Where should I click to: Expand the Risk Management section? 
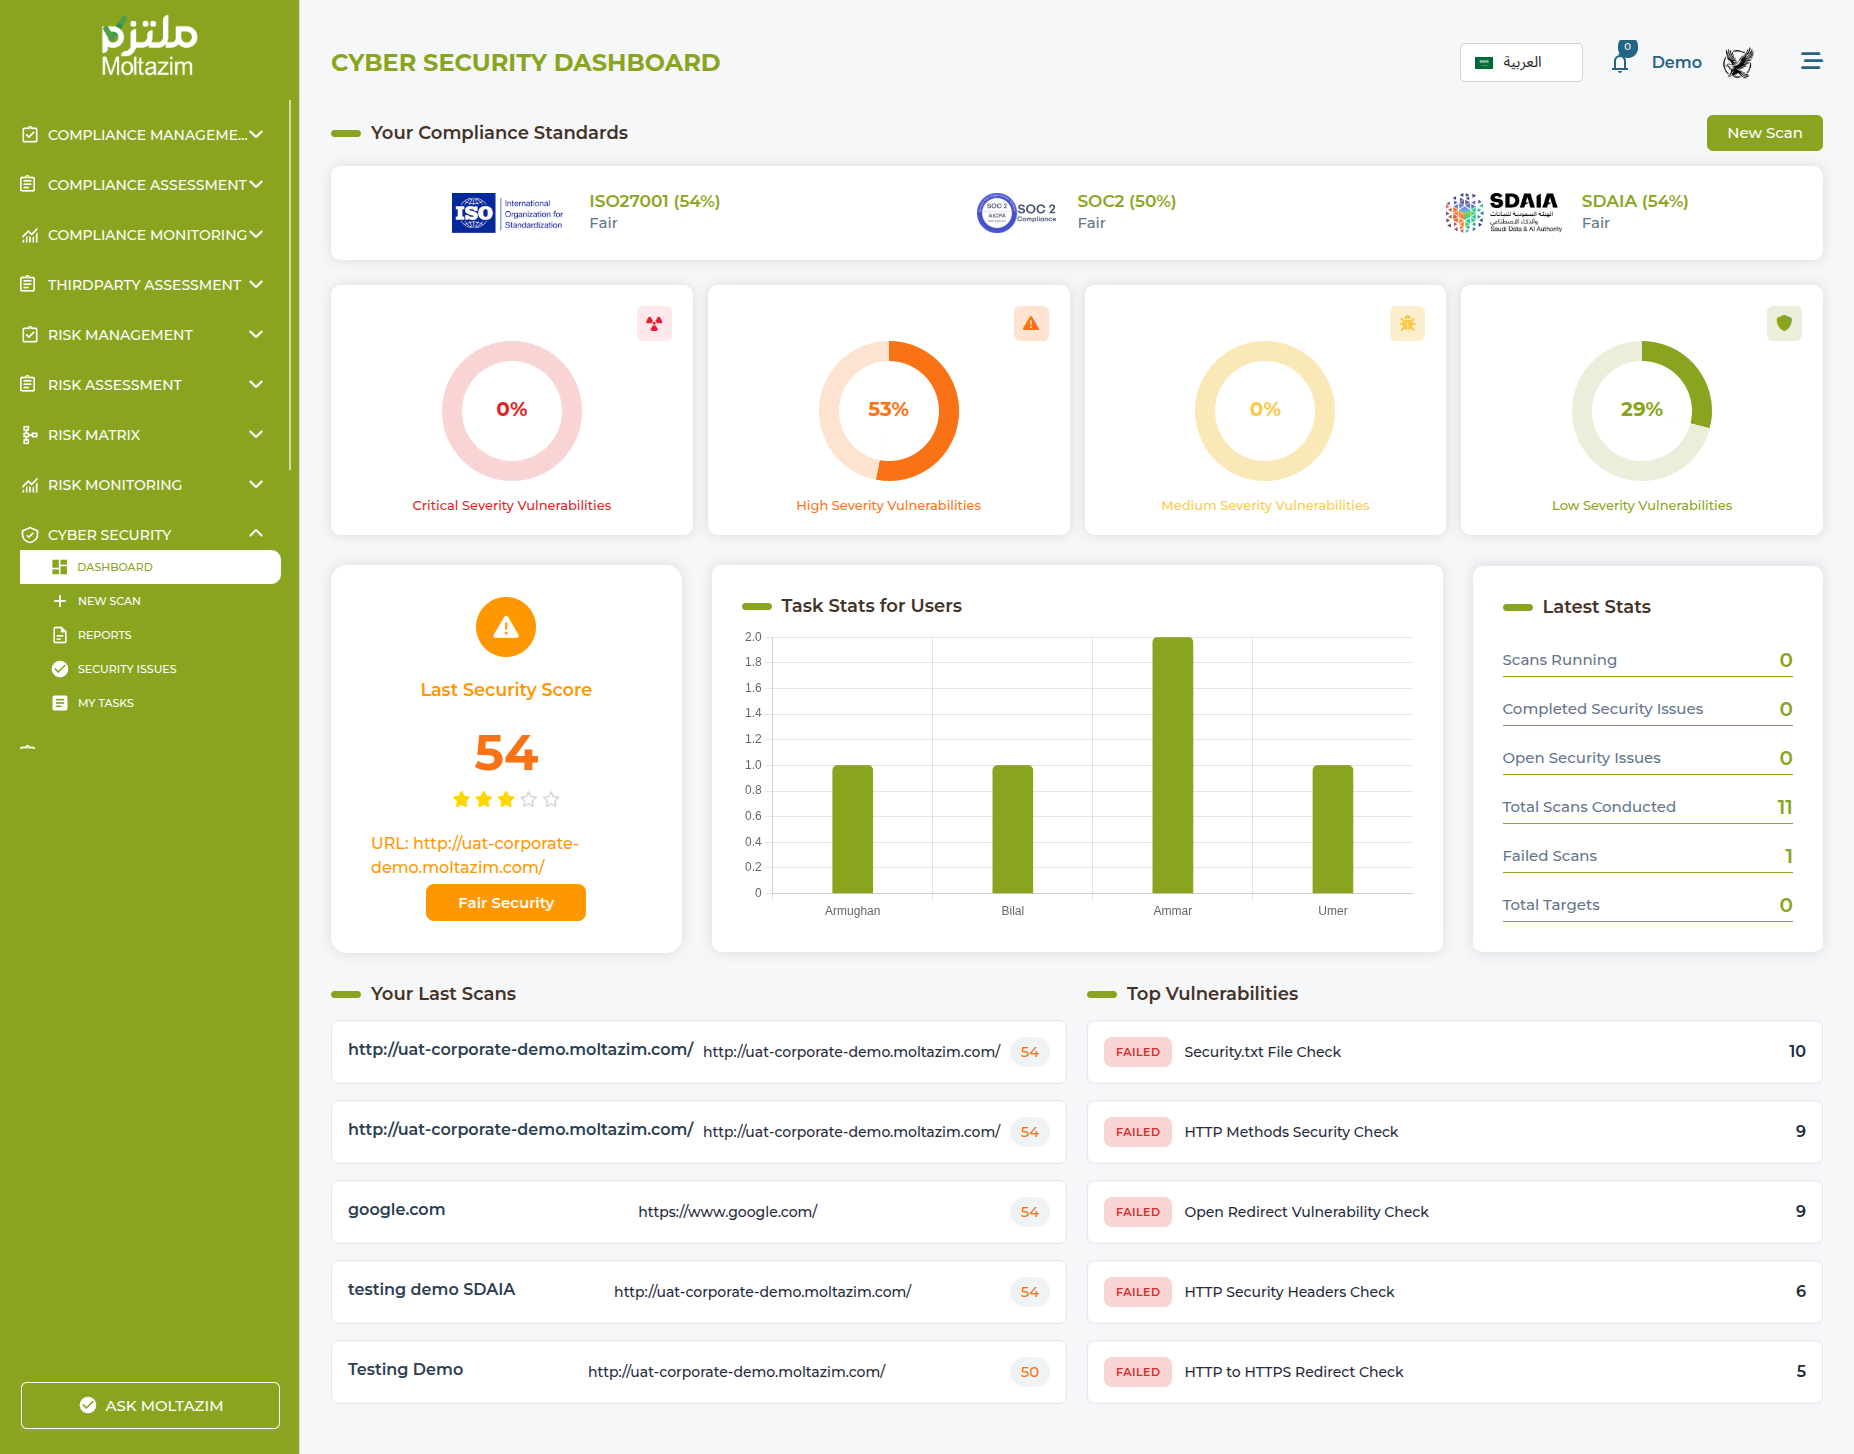[x=145, y=335]
